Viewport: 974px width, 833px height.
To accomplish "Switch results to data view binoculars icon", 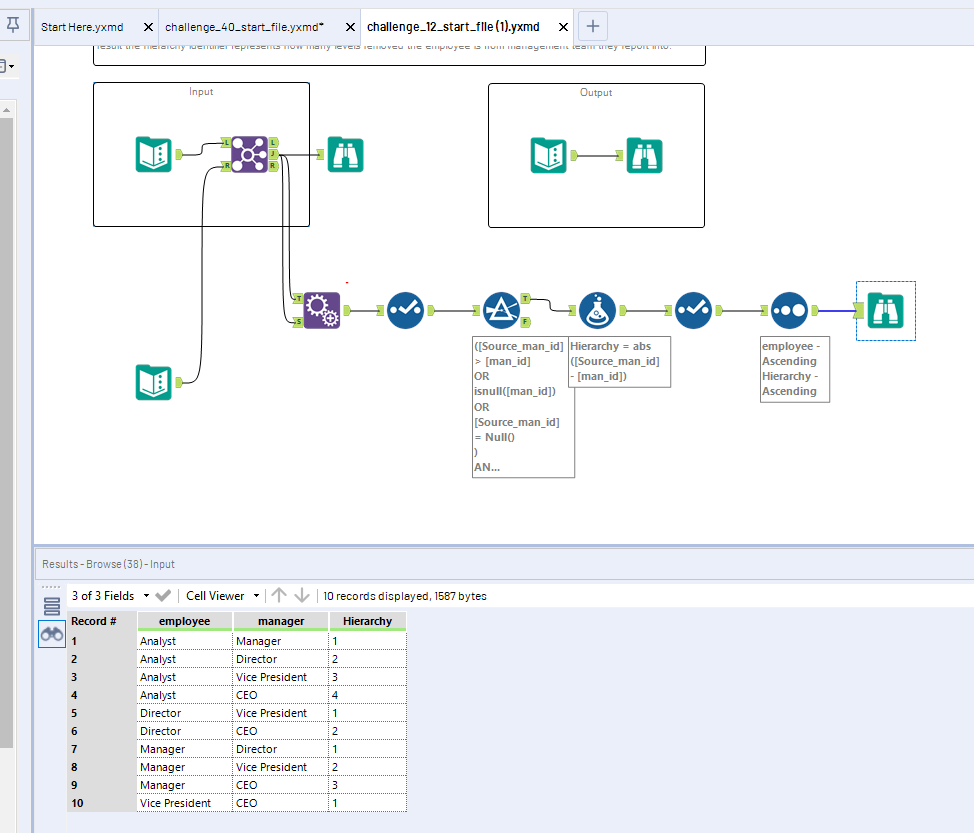I will (52, 634).
